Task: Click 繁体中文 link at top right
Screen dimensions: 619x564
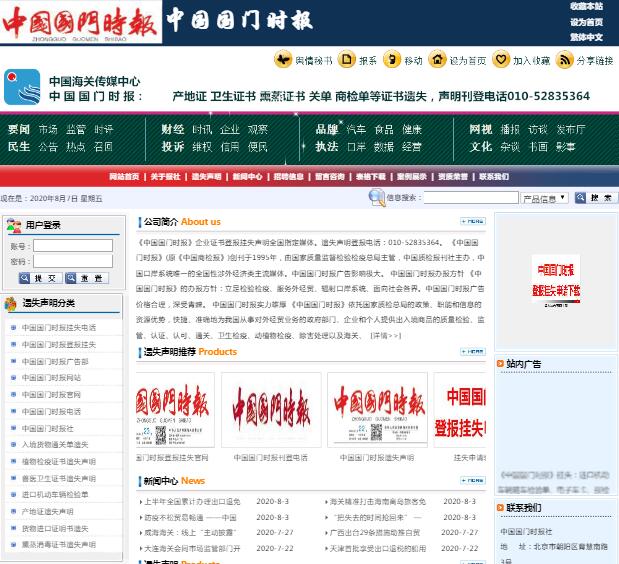Action: click(586, 37)
